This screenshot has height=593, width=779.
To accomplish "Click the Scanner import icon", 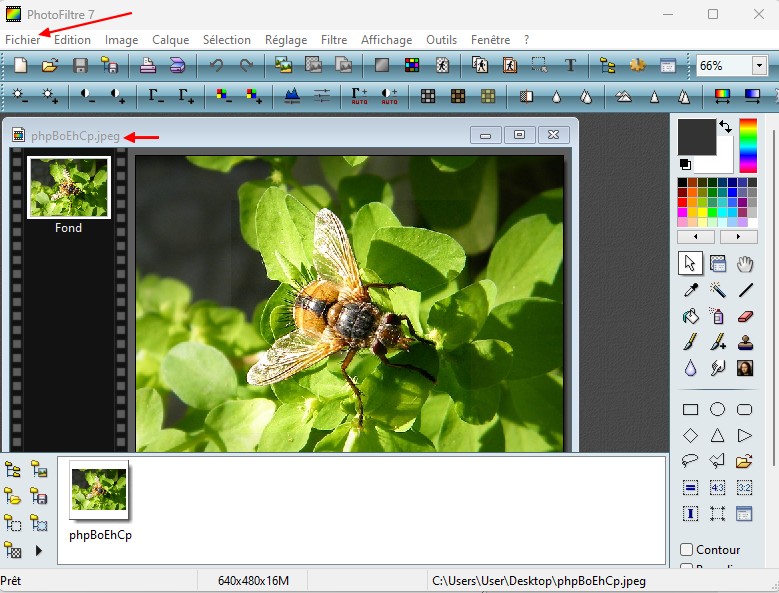I will tap(177, 66).
